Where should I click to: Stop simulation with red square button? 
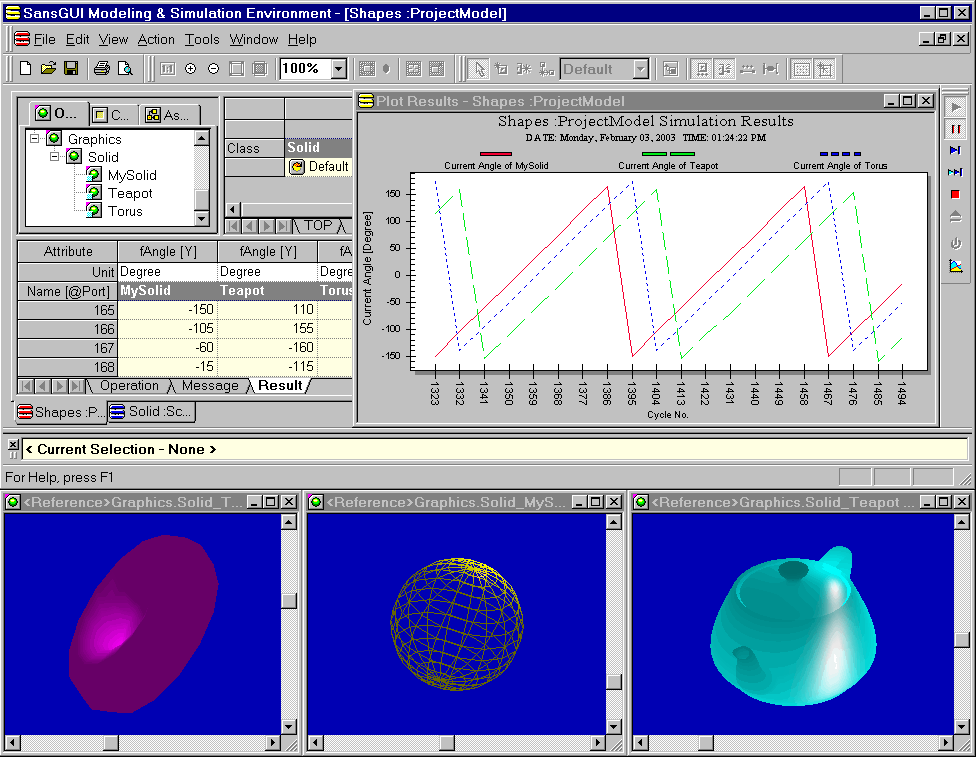click(x=955, y=194)
